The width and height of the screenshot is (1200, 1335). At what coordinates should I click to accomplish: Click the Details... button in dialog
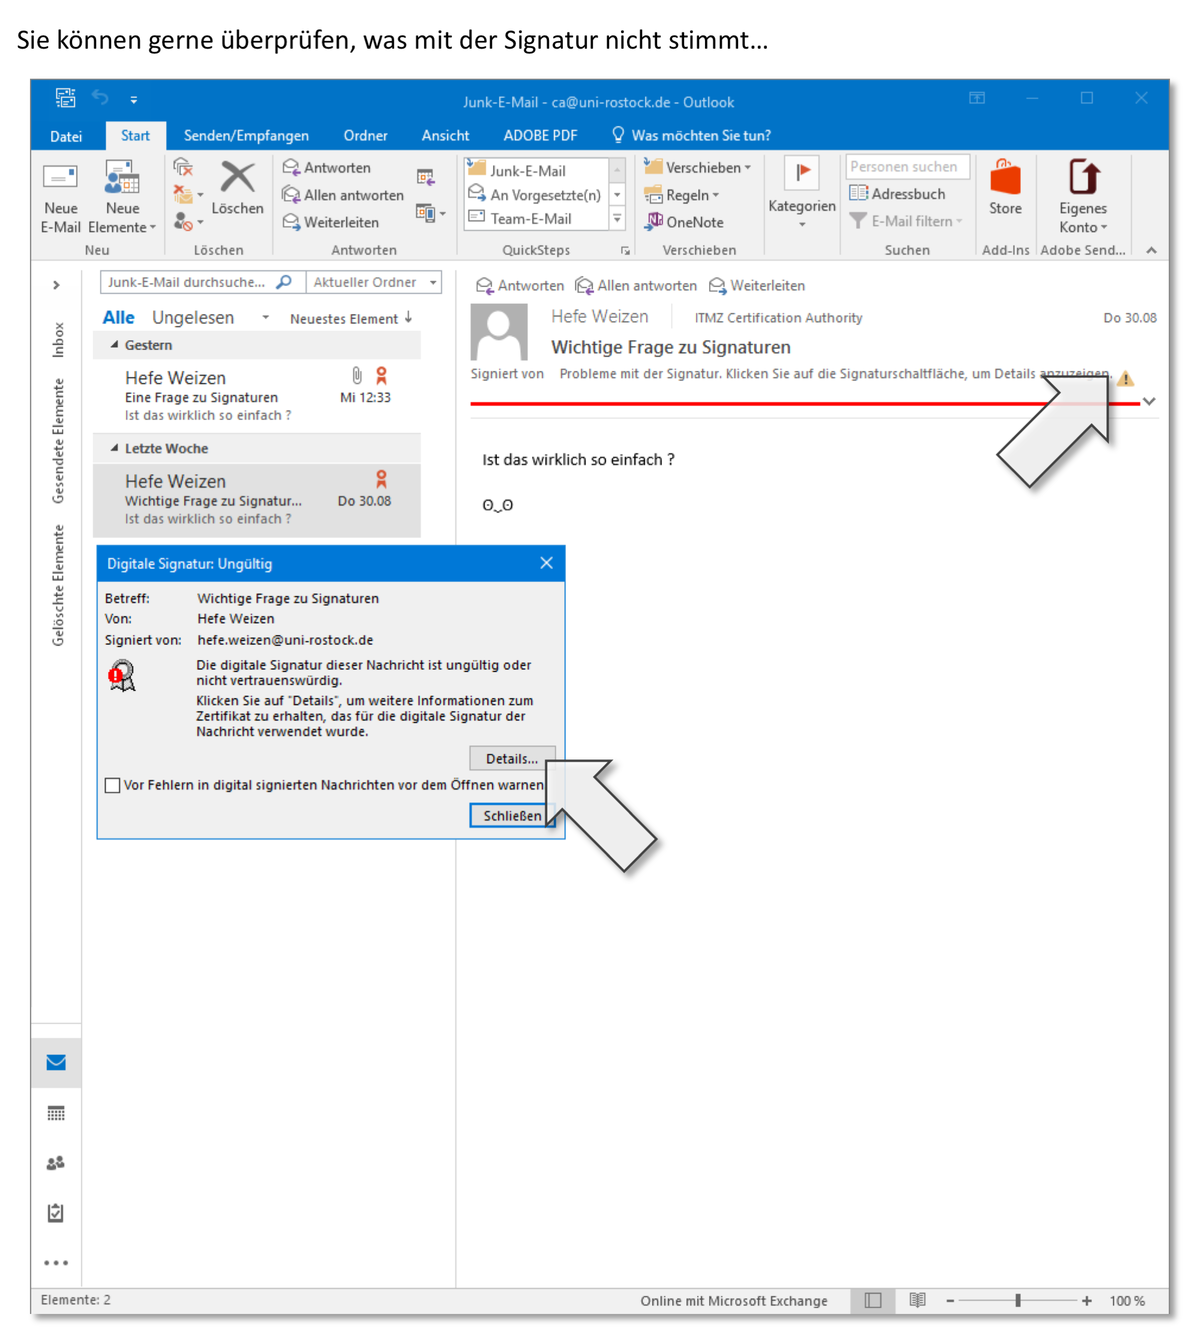coord(511,759)
